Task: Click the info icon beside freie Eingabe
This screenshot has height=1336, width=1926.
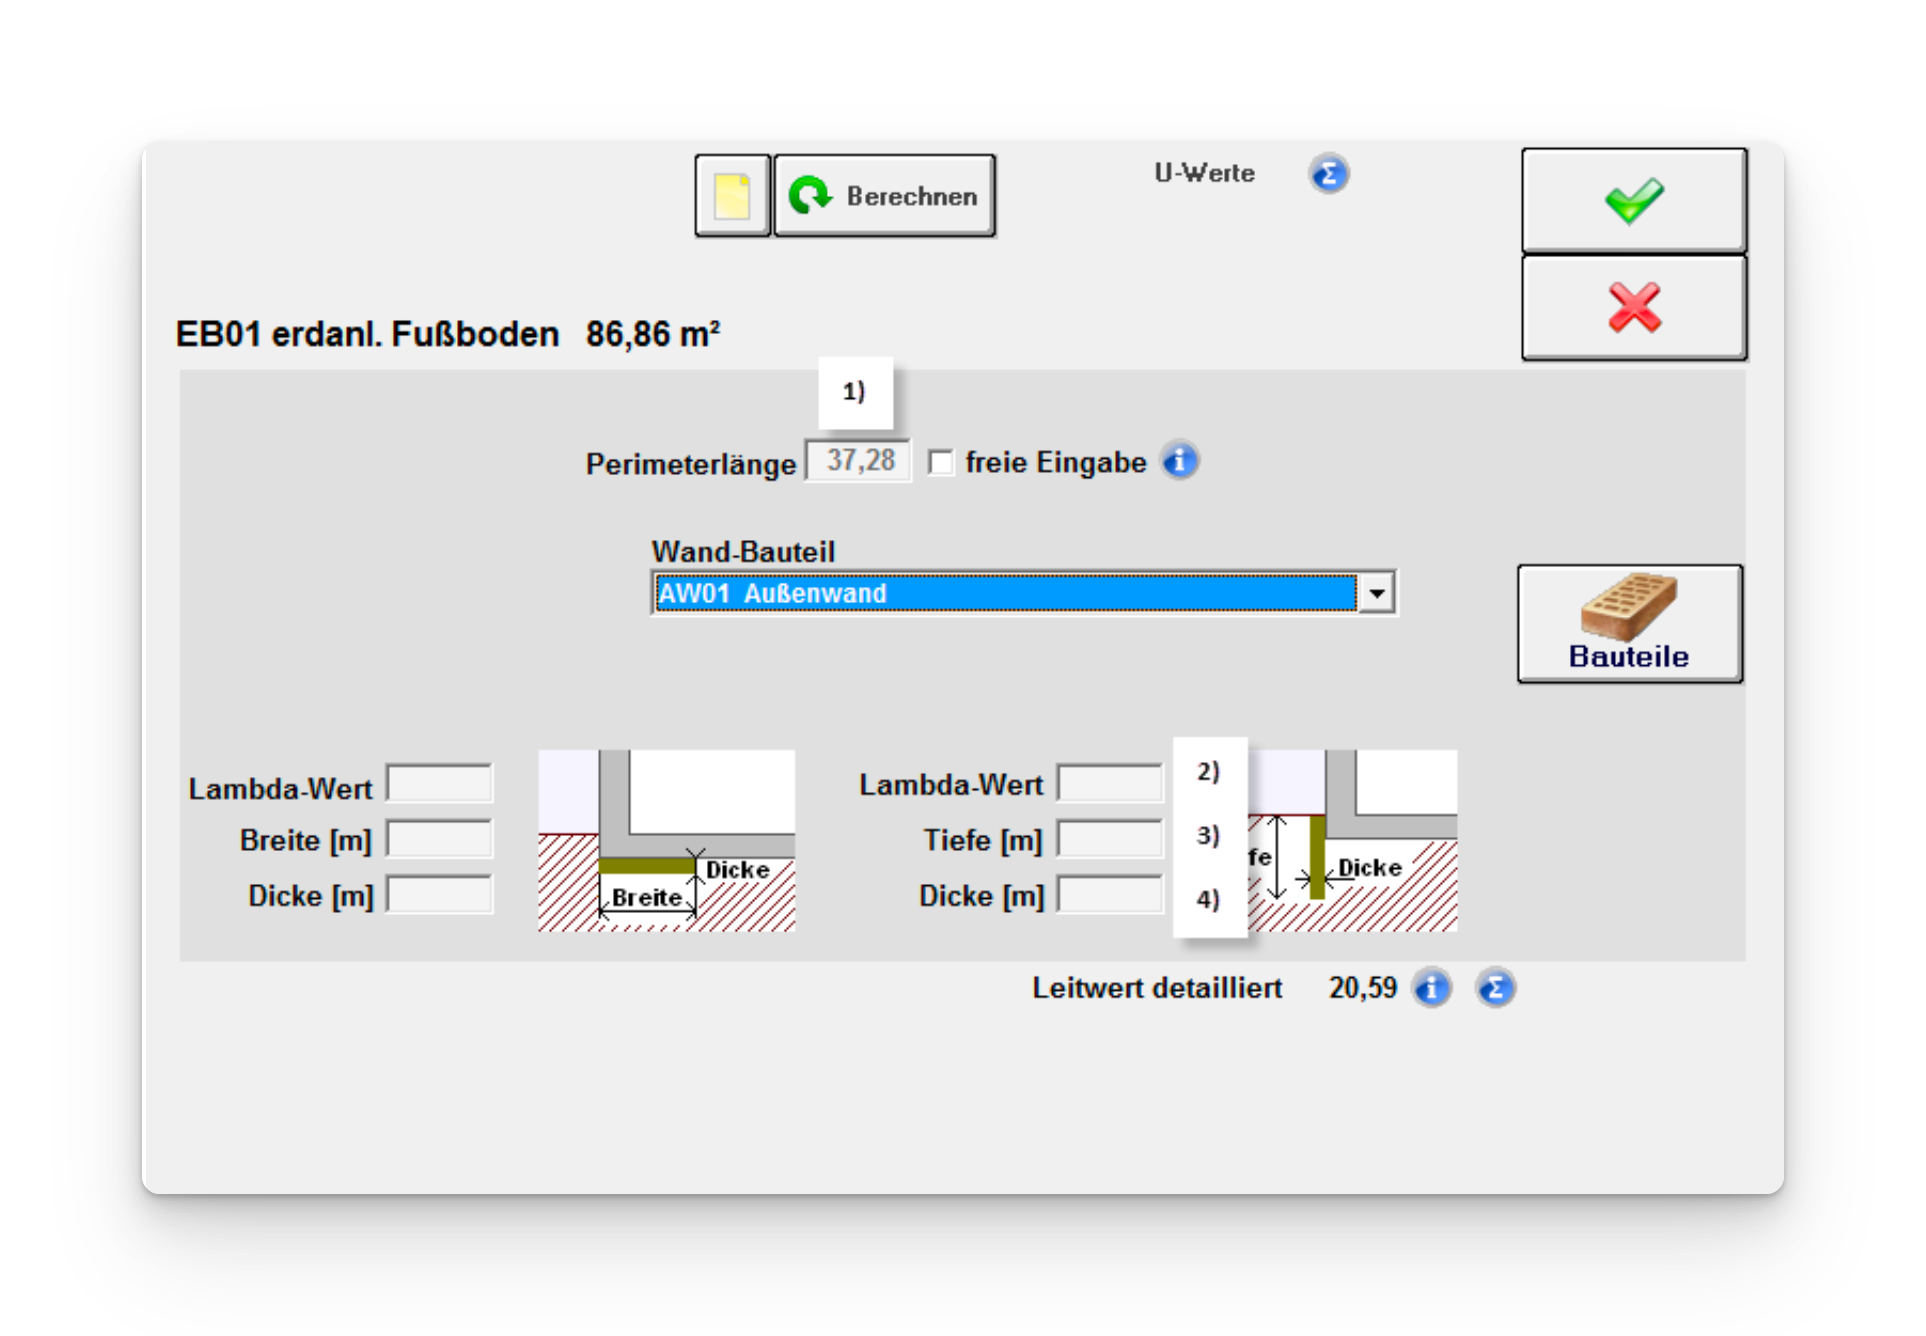Action: click(x=1179, y=461)
